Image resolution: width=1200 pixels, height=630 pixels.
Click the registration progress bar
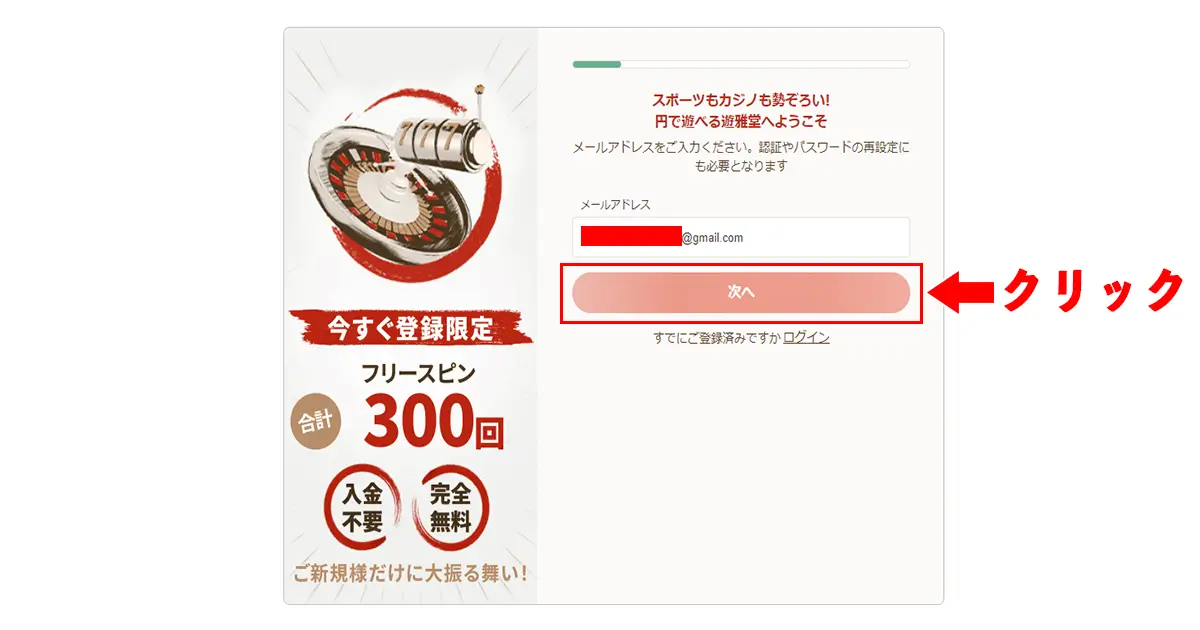click(x=740, y=61)
